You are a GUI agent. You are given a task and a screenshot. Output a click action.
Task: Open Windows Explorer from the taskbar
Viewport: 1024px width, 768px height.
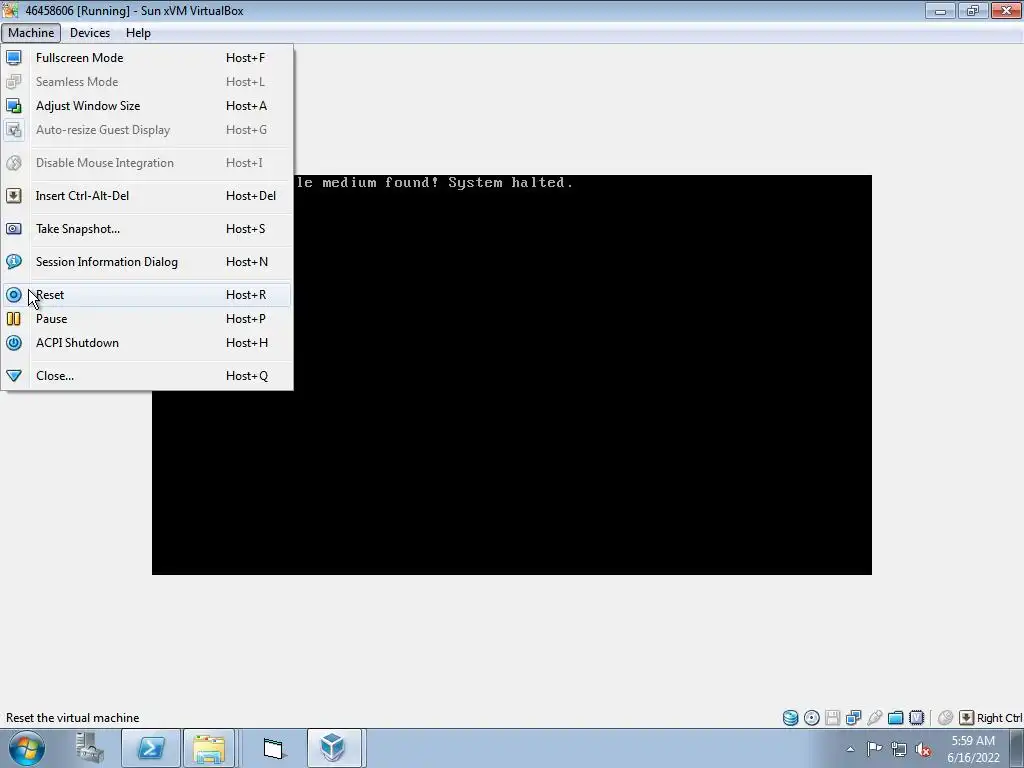(x=209, y=748)
